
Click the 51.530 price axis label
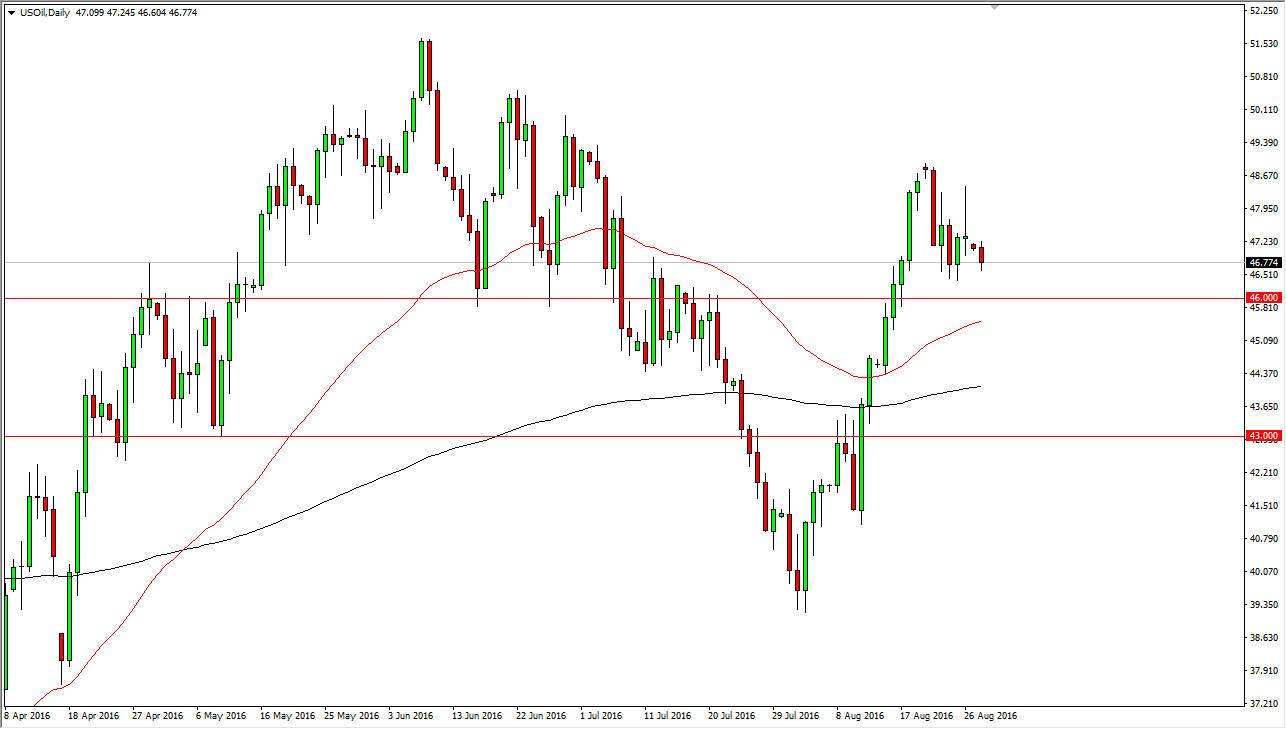[x=1264, y=44]
